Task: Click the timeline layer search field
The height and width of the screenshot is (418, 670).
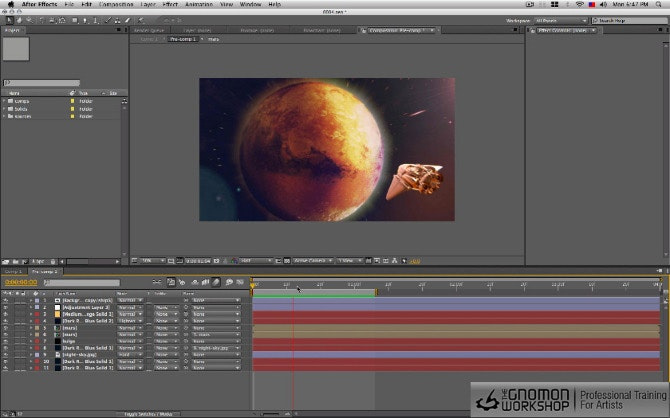Action: (82, 283)
